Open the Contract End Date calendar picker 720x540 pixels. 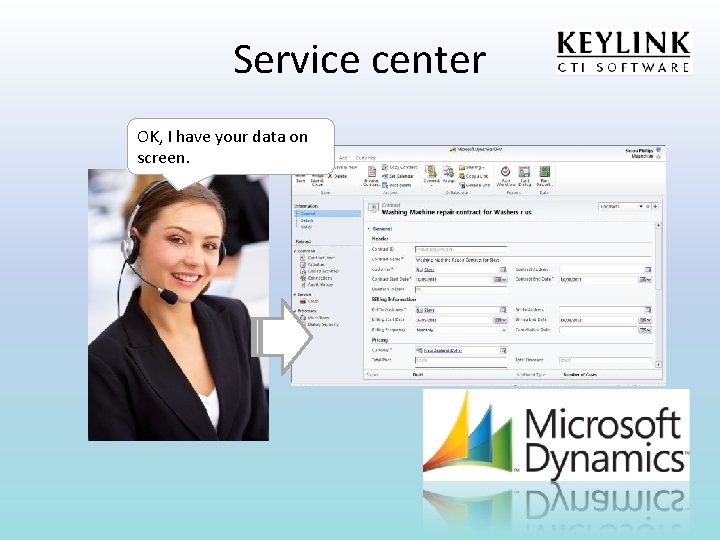tap(645, 280)
